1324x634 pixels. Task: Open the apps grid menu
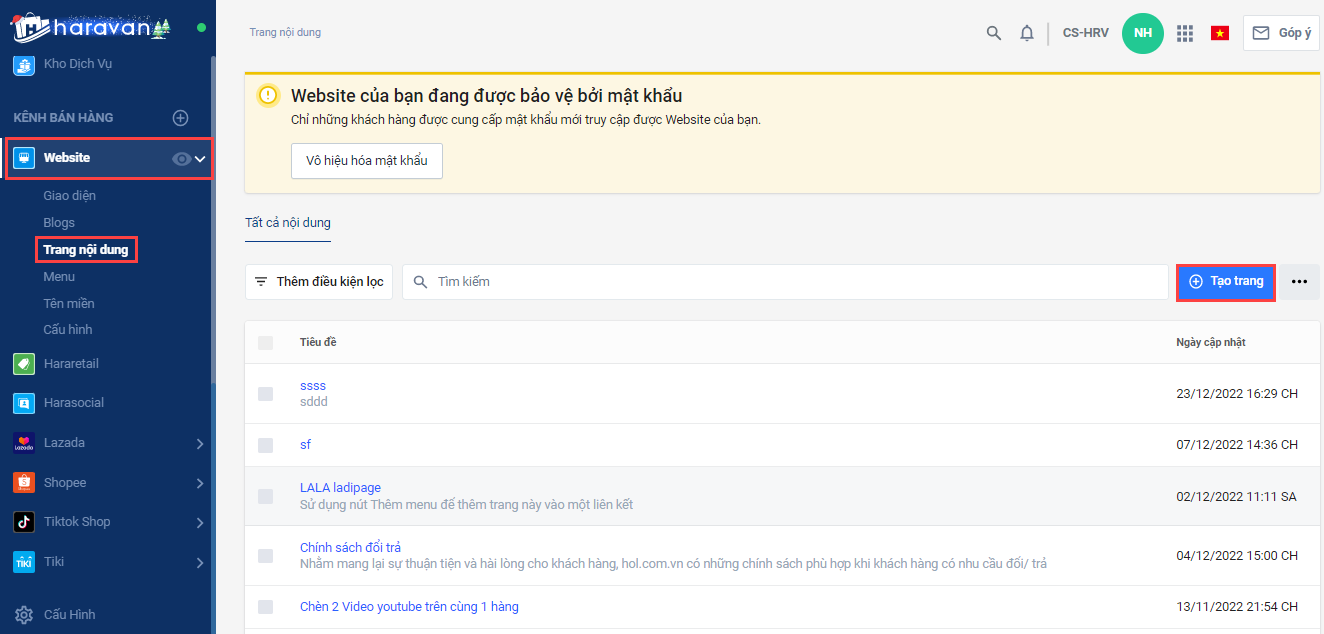1185,33
